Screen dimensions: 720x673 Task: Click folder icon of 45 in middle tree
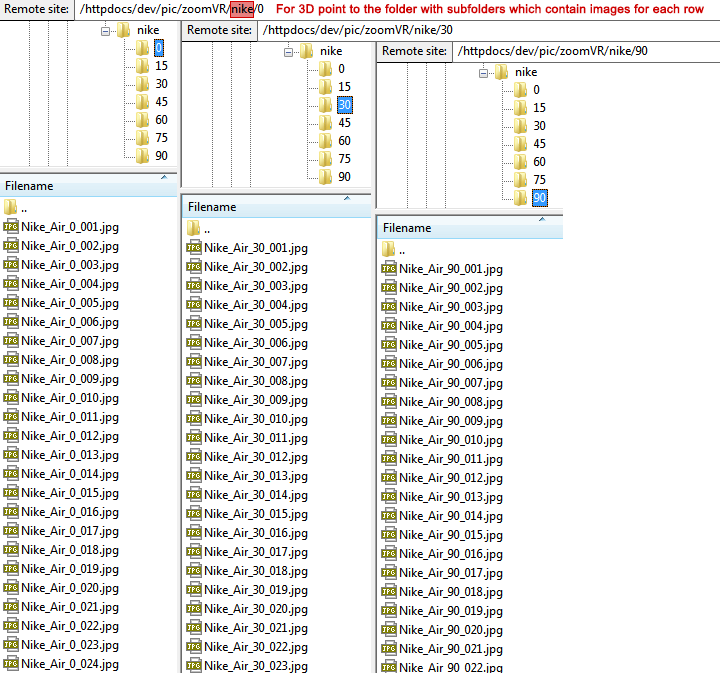click(326, 123)
